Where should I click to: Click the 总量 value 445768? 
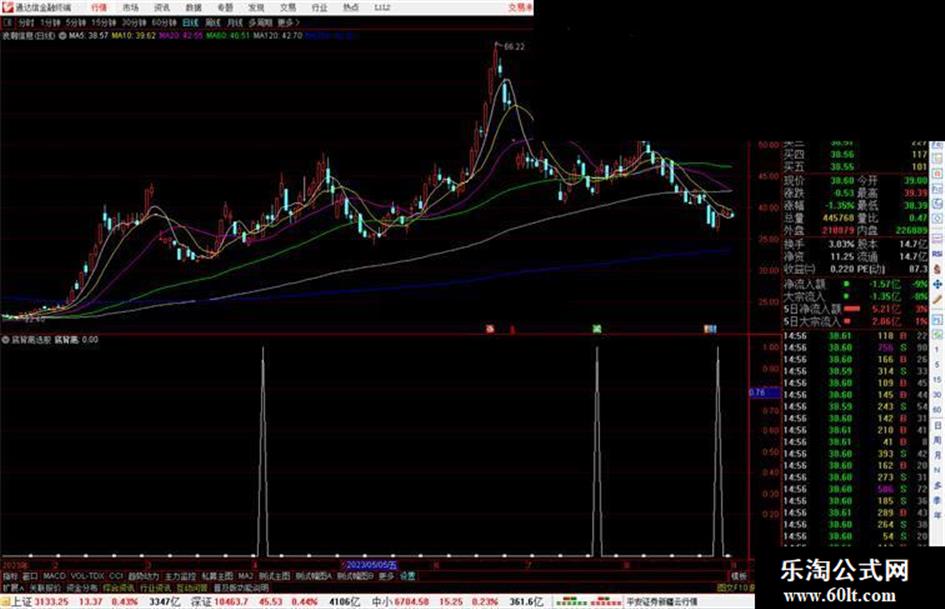click(x=838, y=218)
